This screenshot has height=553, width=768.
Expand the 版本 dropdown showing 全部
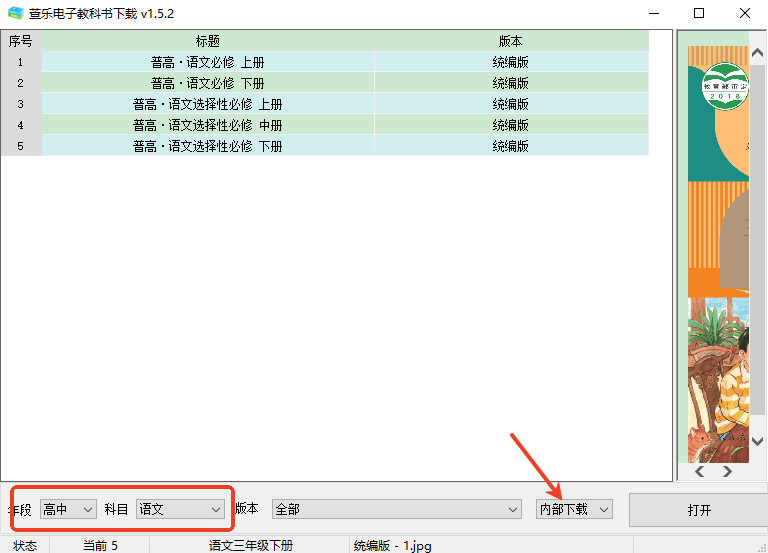click(396, 509)
